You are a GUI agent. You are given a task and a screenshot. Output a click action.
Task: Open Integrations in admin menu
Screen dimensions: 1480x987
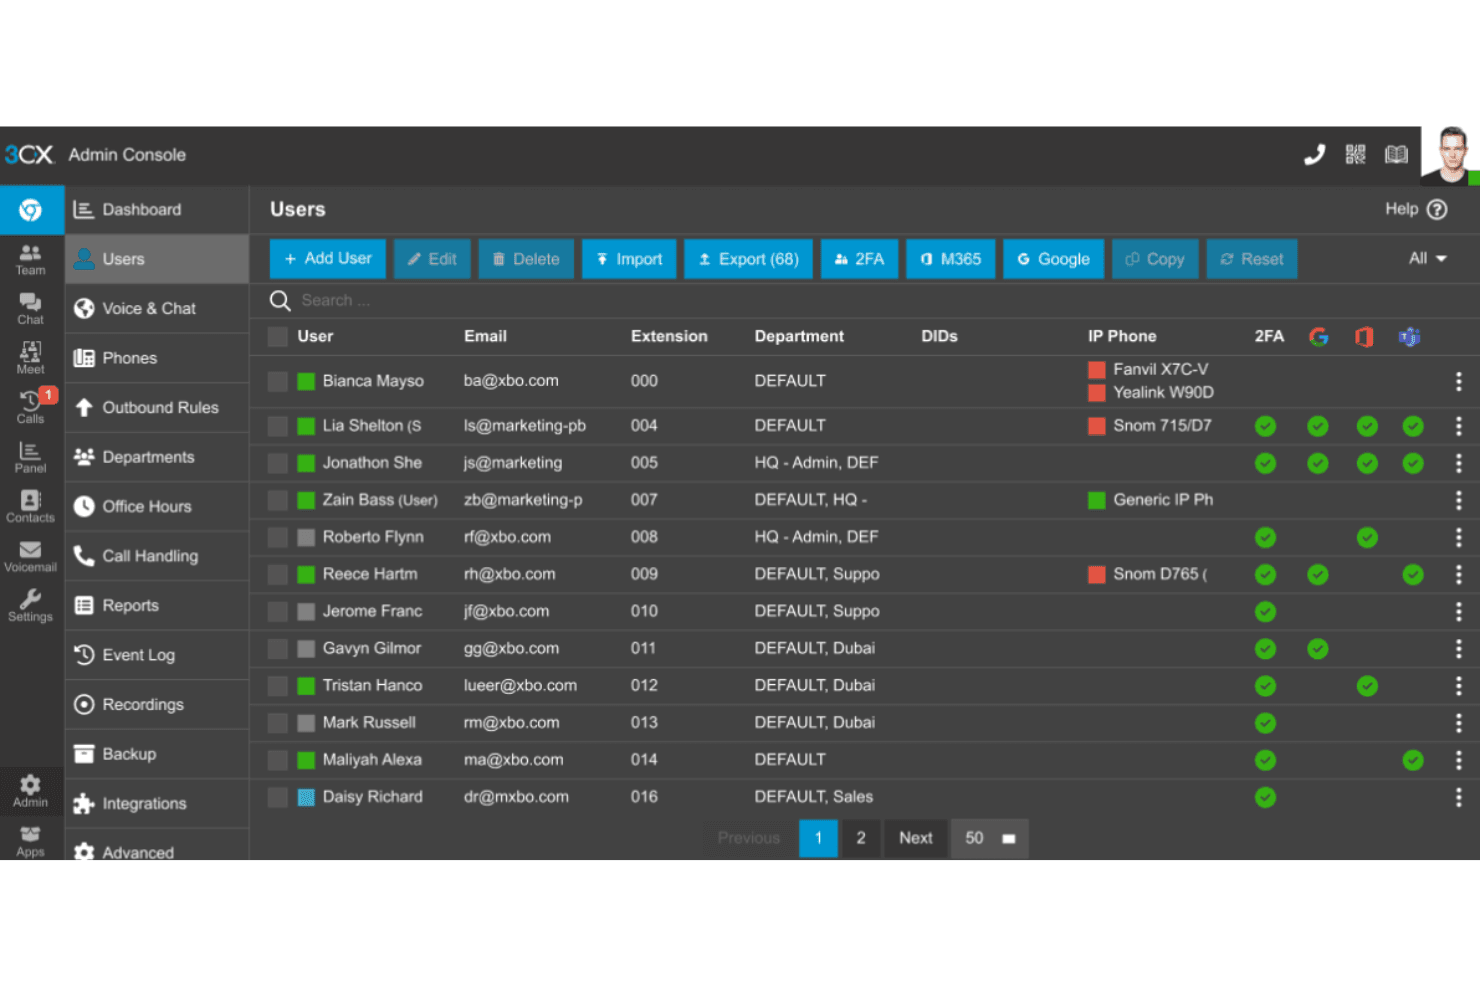[x=157, y=804]
